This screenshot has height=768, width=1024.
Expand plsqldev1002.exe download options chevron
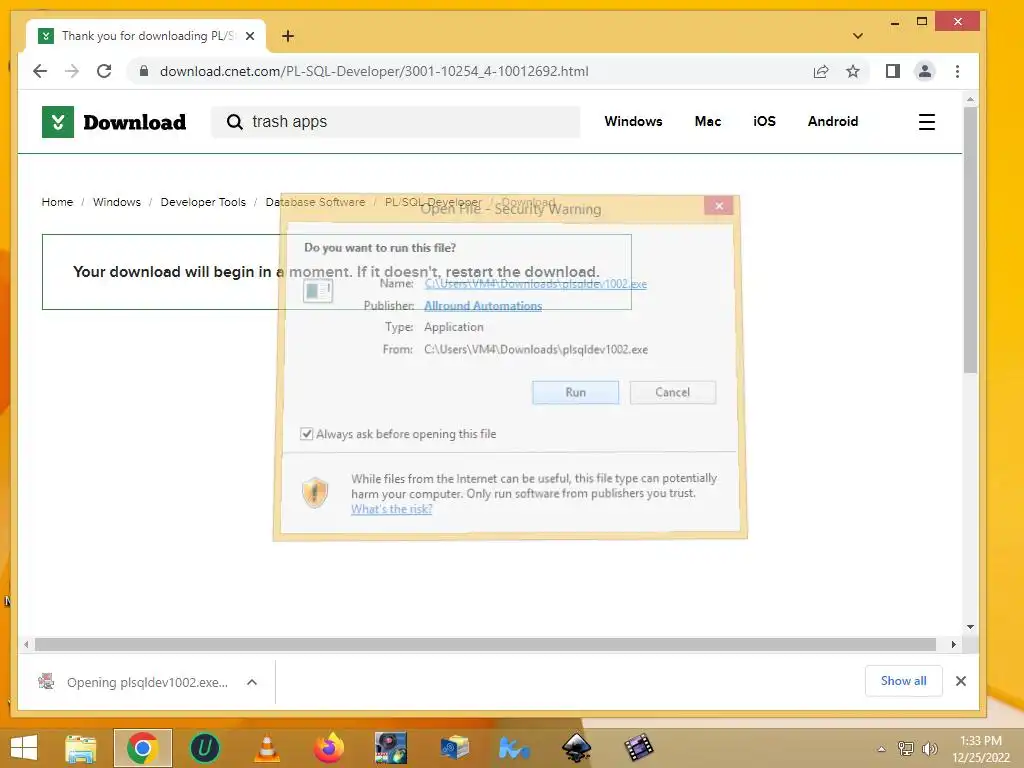[252, 682]
